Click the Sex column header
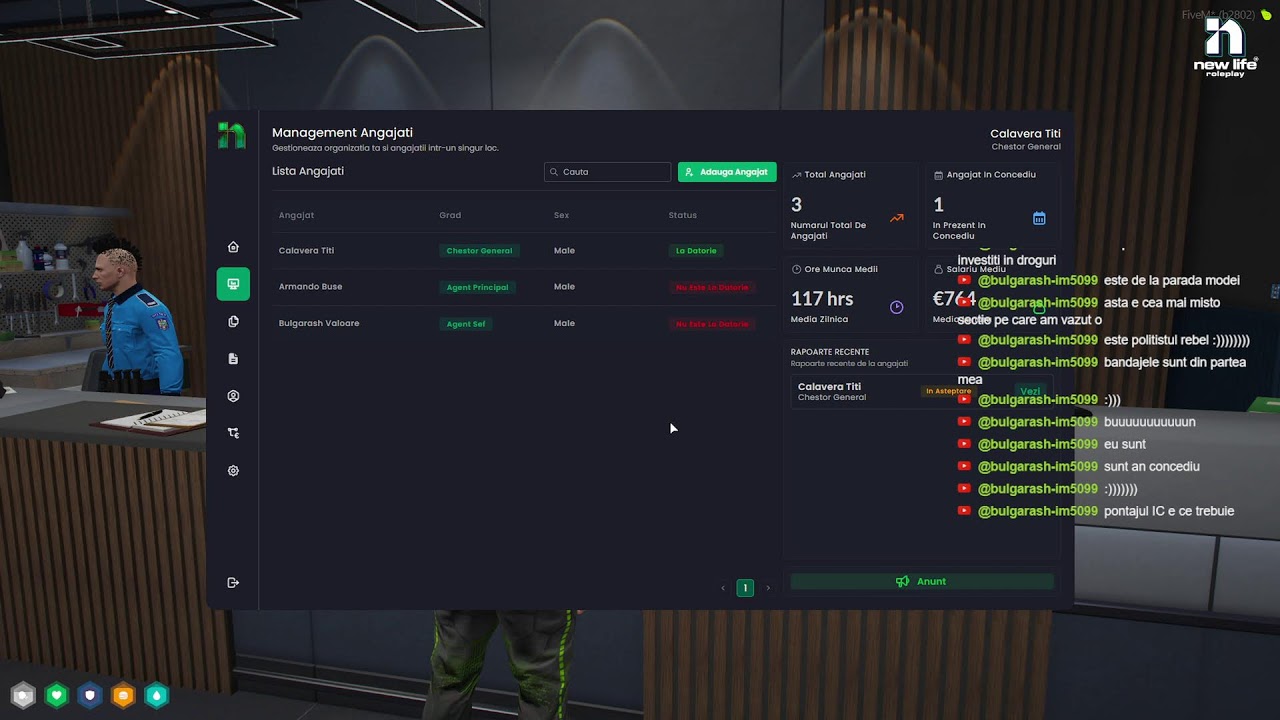 561,215
